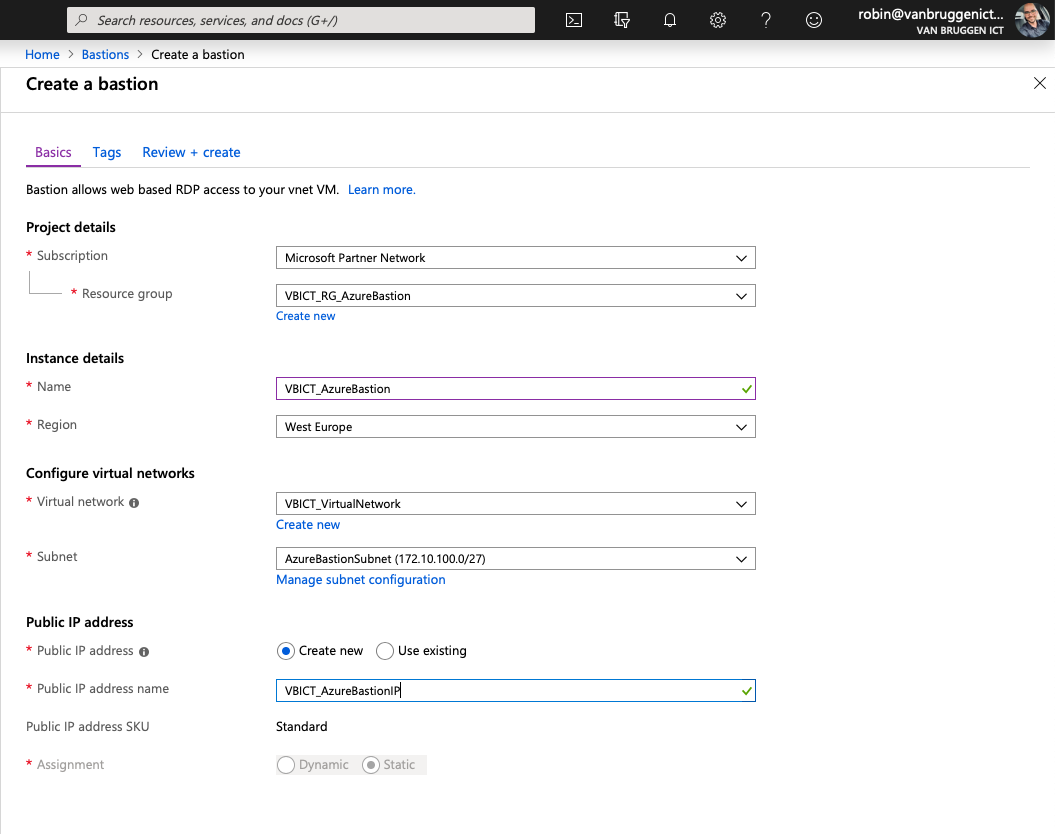Select the Dynamic assignment option

point(285,764)
